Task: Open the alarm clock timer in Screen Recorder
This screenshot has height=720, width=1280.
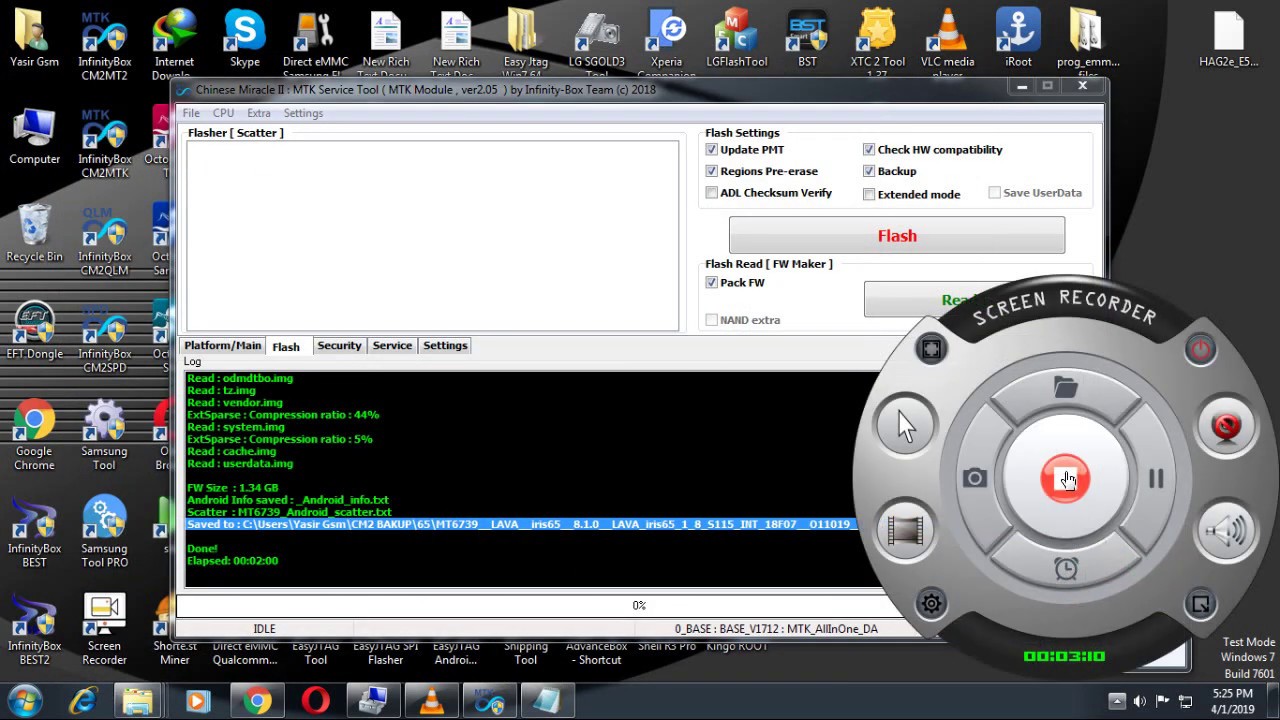Action: [1066, 569]
